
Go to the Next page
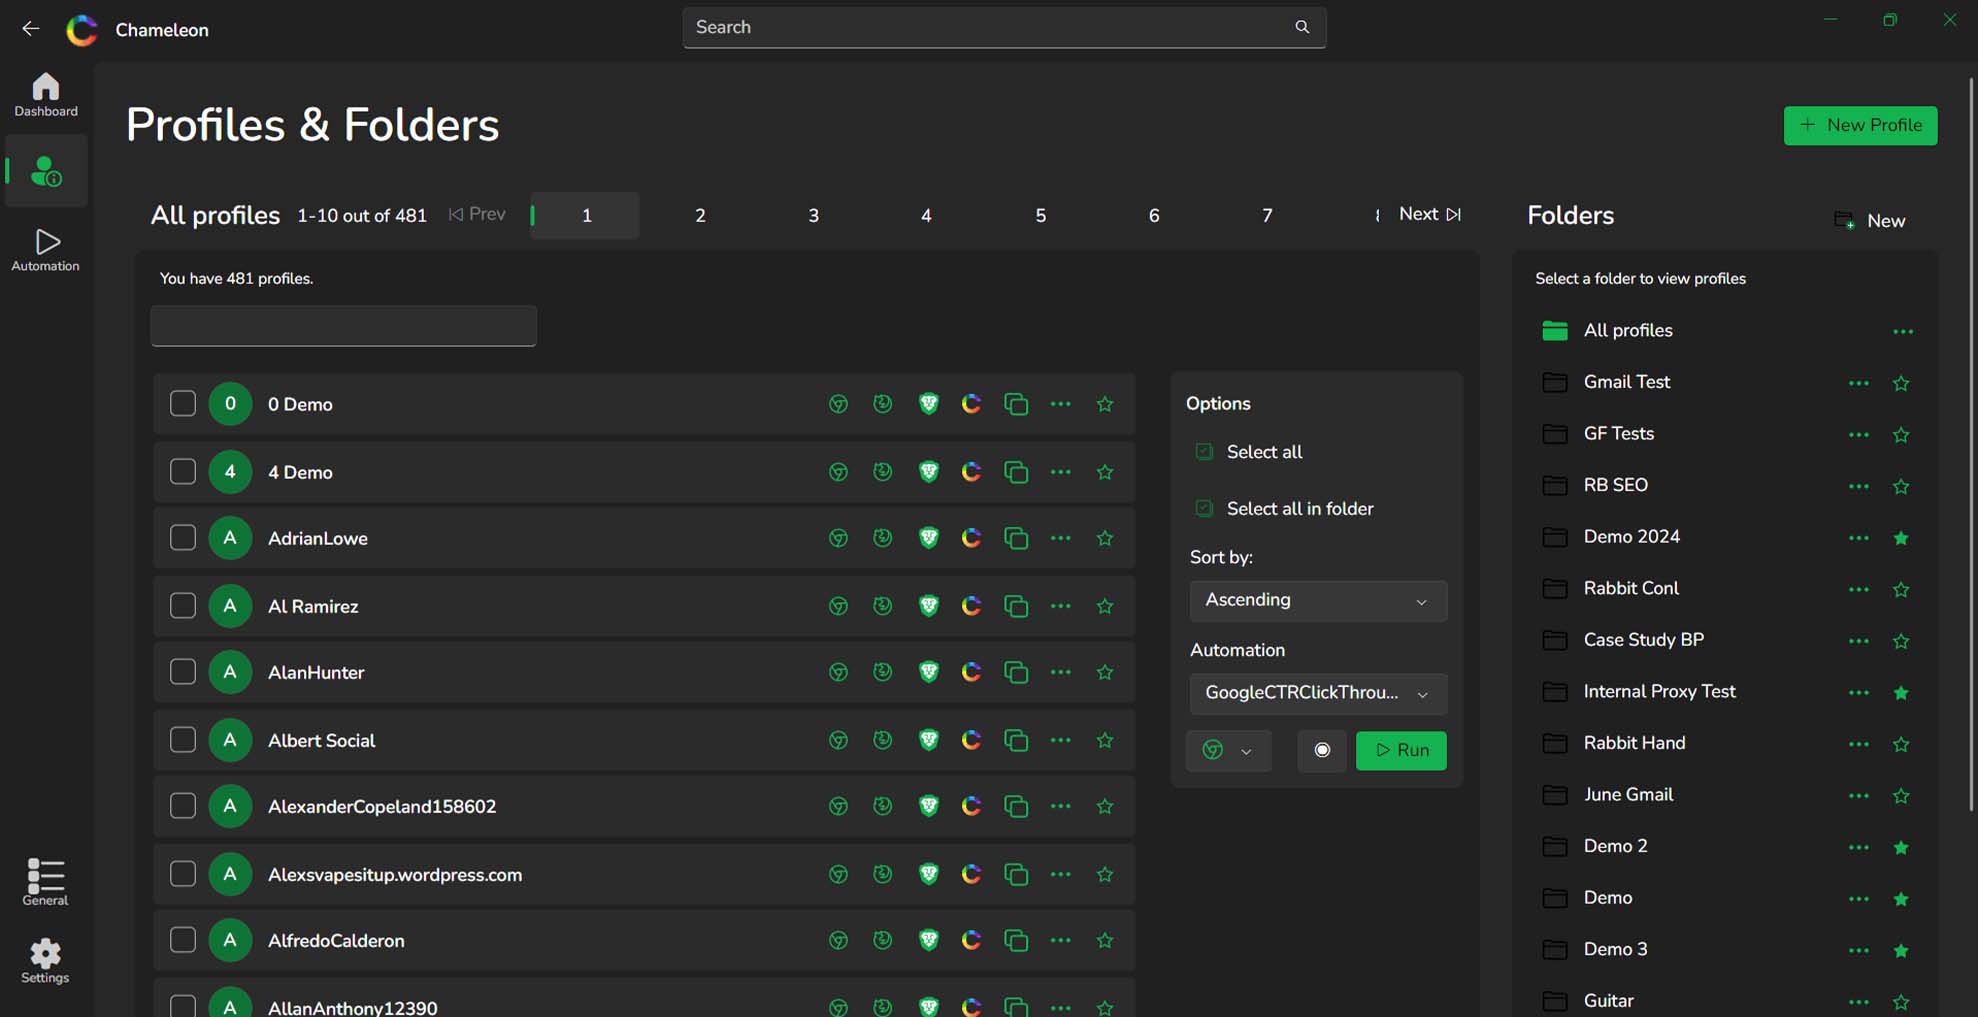click(x=1429, y=214)
